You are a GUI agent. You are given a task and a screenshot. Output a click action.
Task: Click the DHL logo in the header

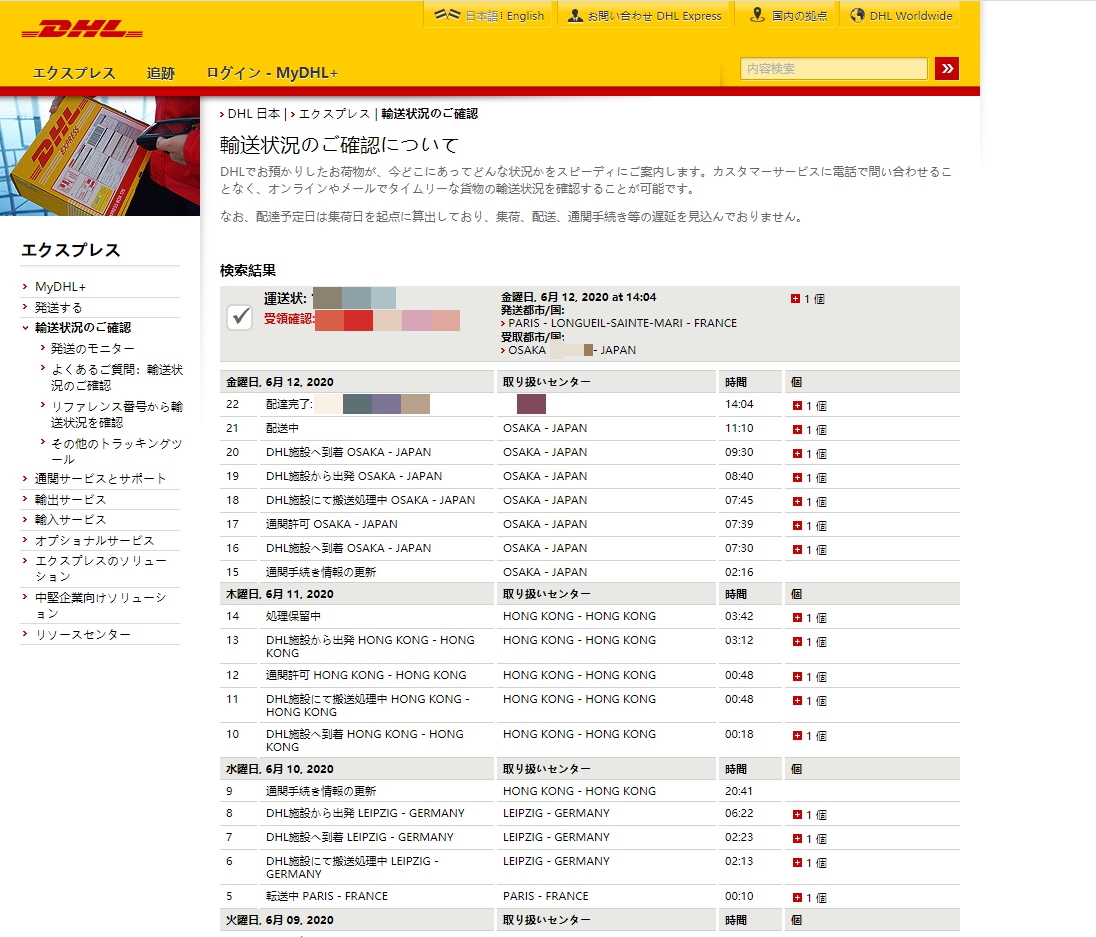click(82, 29)
